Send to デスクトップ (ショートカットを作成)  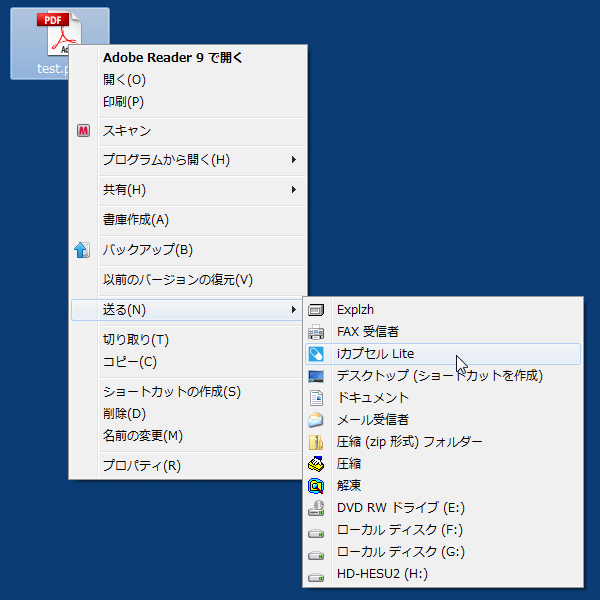point(443,376)
